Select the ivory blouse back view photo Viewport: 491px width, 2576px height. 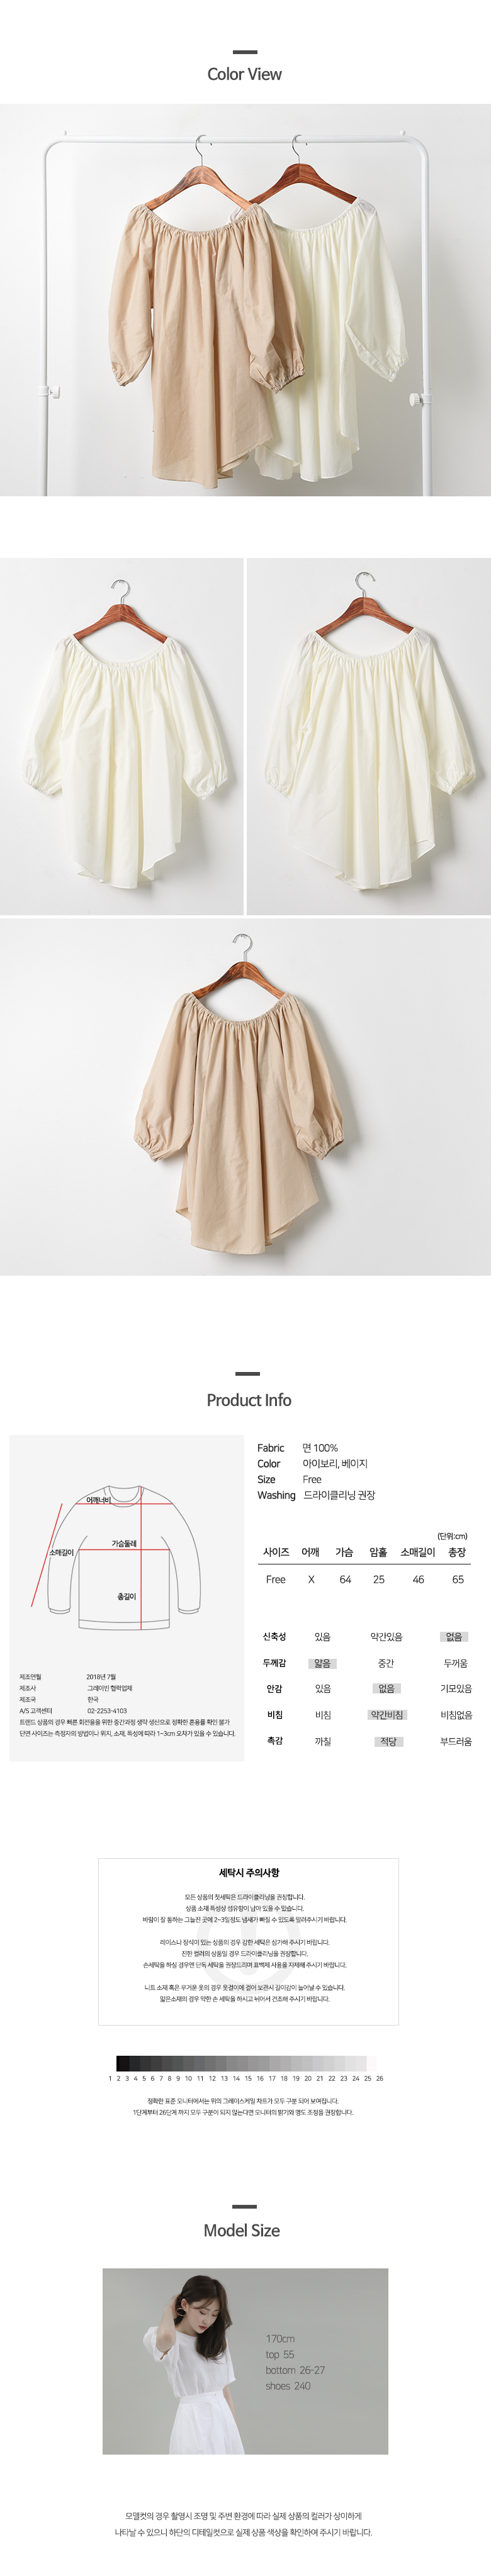pyautogui.click(x=369, y=736)
